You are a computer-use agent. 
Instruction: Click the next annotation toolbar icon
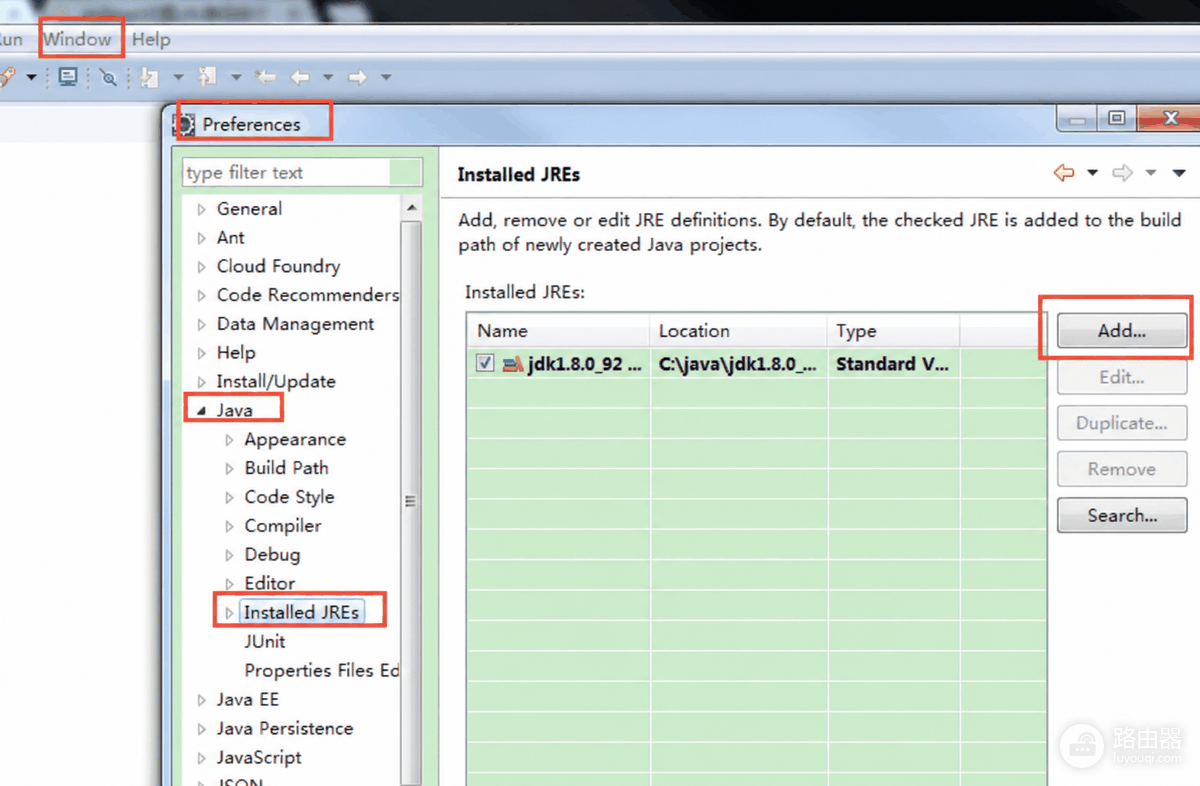pos(150,77)
